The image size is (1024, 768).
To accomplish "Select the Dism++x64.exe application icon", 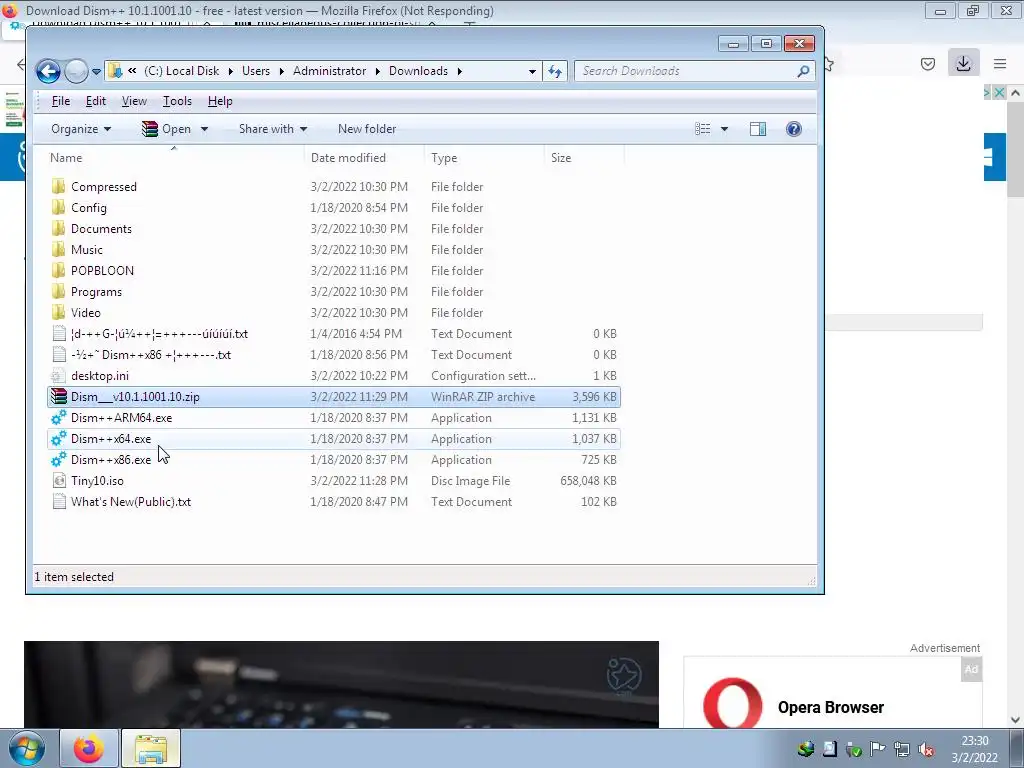I will (59, 439).
